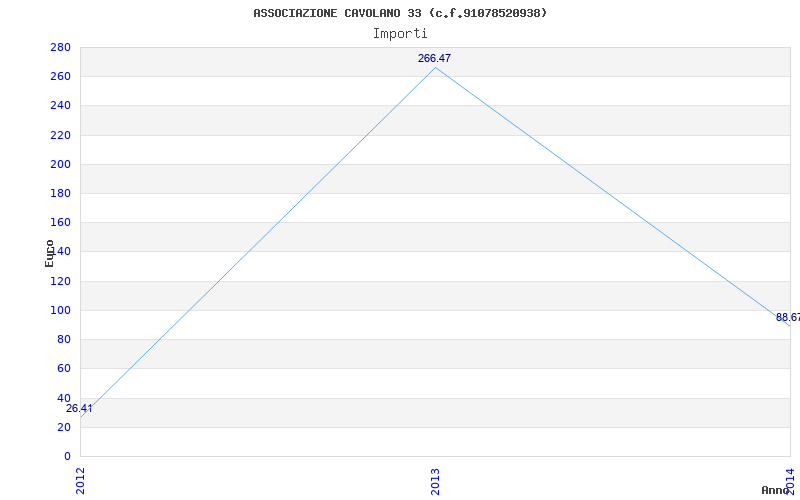Click the 120 y-axis tick label
The width and height of the screenshot is (800, 500).
60,281
